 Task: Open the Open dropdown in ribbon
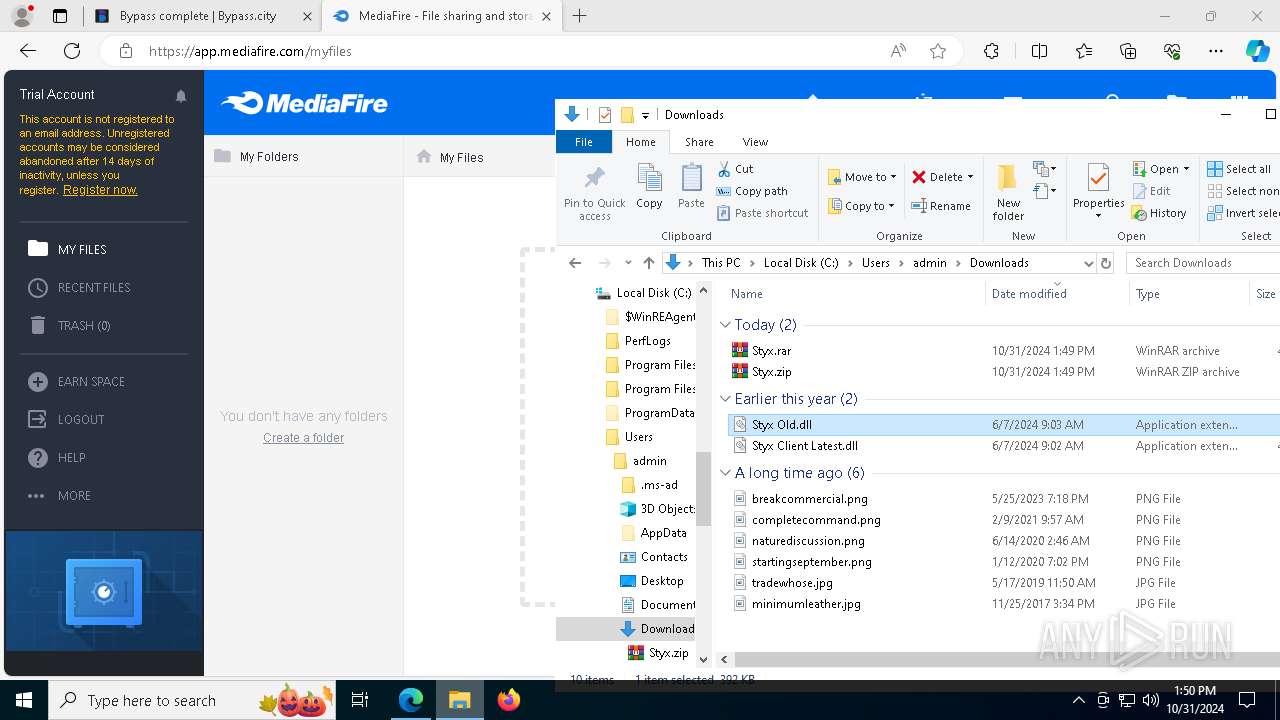pyautogui.click(x=1161, y=169)
